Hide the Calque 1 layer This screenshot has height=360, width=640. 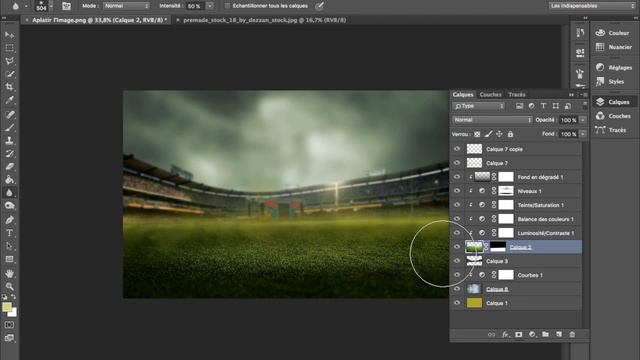(x=457, y=303)
